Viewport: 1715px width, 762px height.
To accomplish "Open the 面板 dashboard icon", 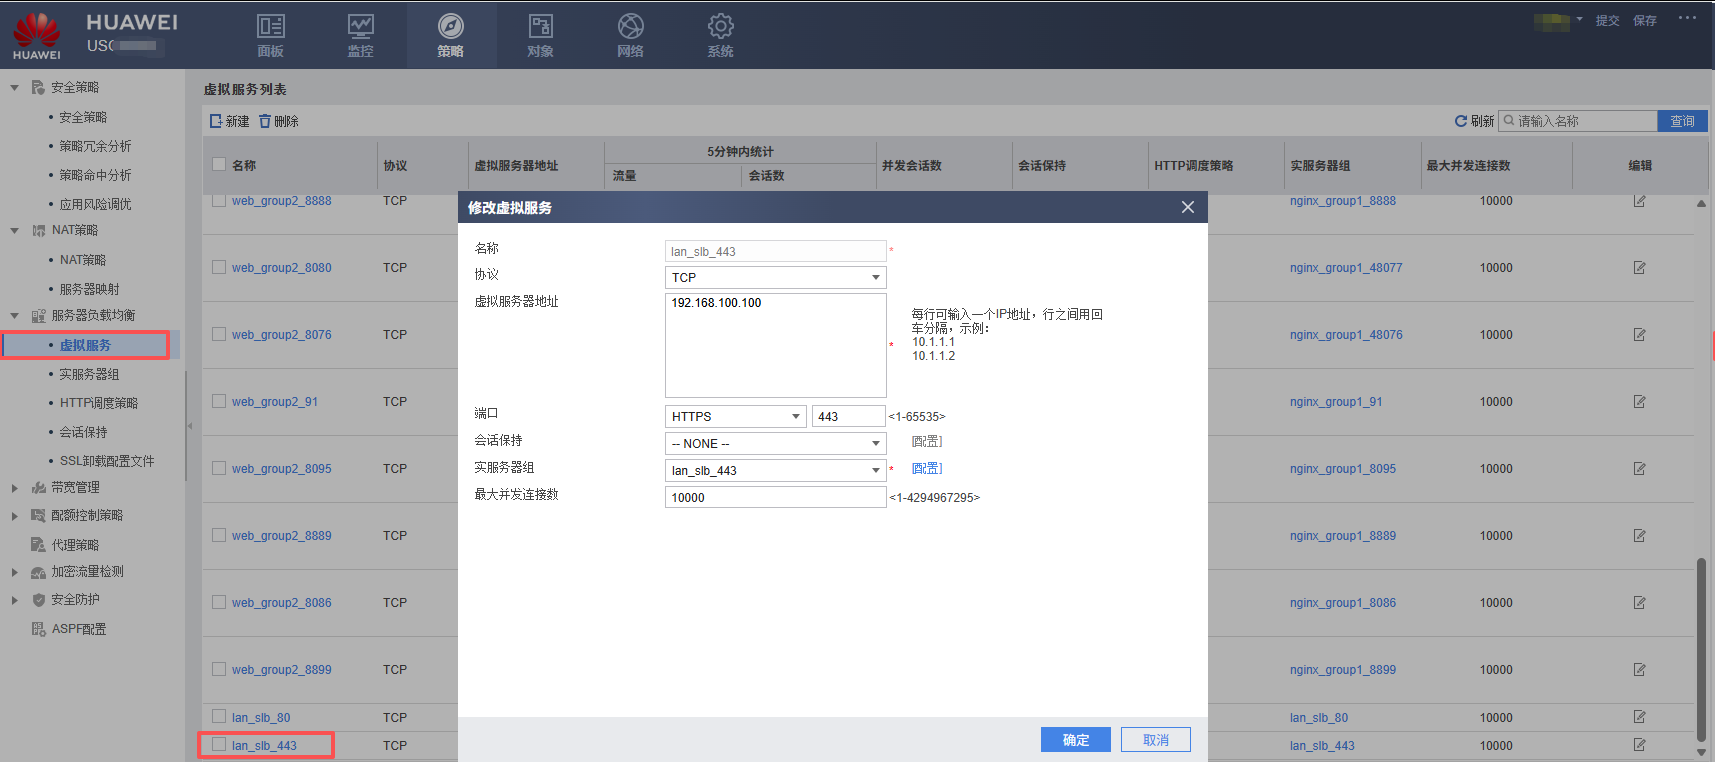I will pyautogui.click(x=271, y=26).
